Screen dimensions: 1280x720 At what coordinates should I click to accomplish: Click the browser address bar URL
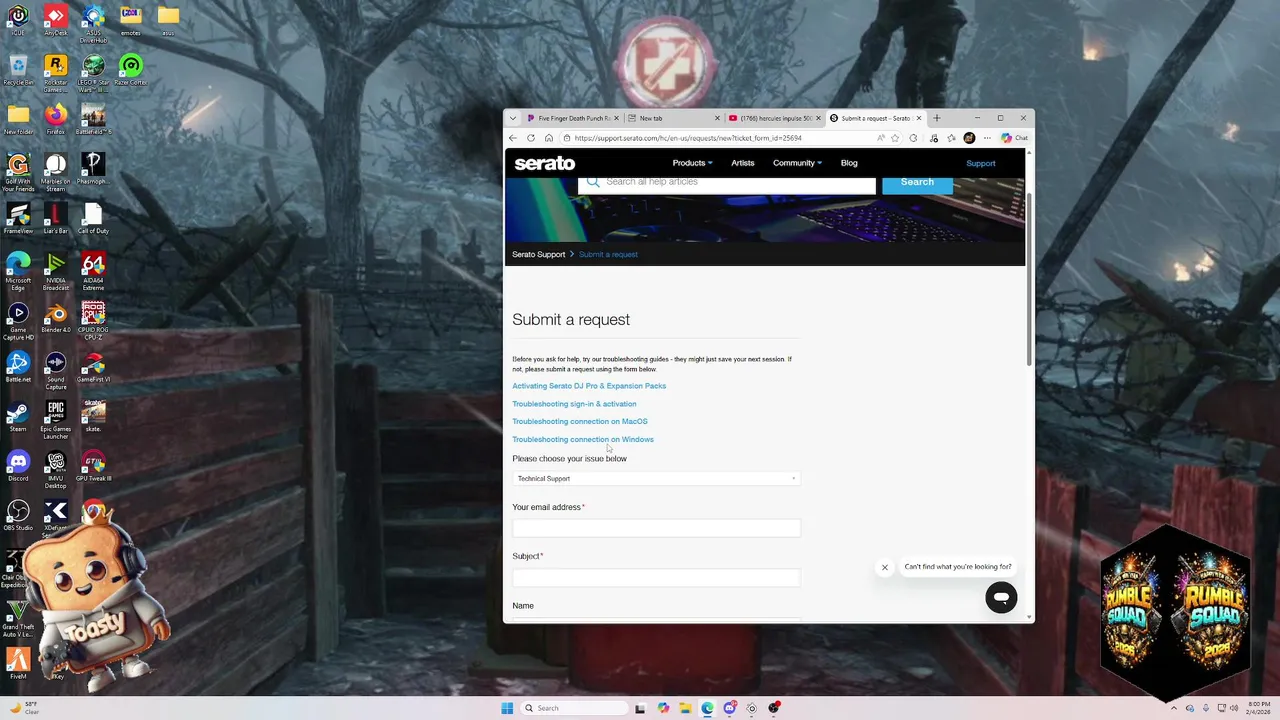[688, 138]
